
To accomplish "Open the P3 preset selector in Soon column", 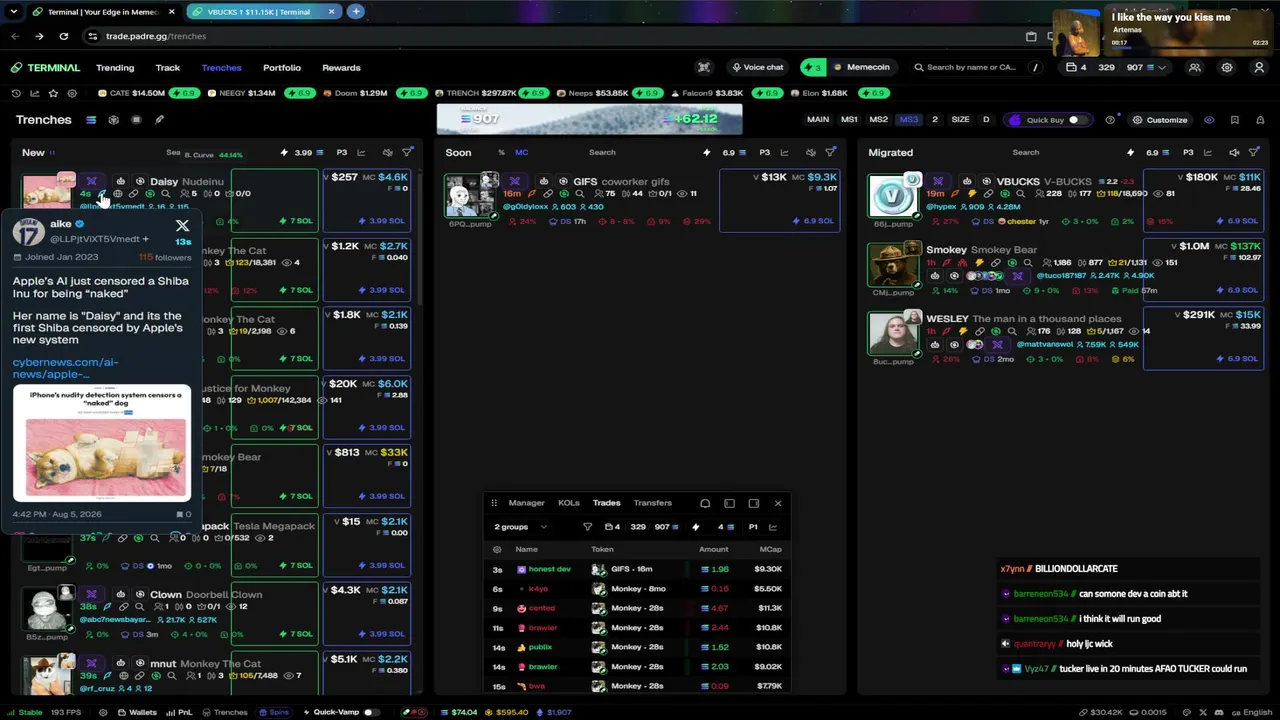I will (x=765, y=153).
